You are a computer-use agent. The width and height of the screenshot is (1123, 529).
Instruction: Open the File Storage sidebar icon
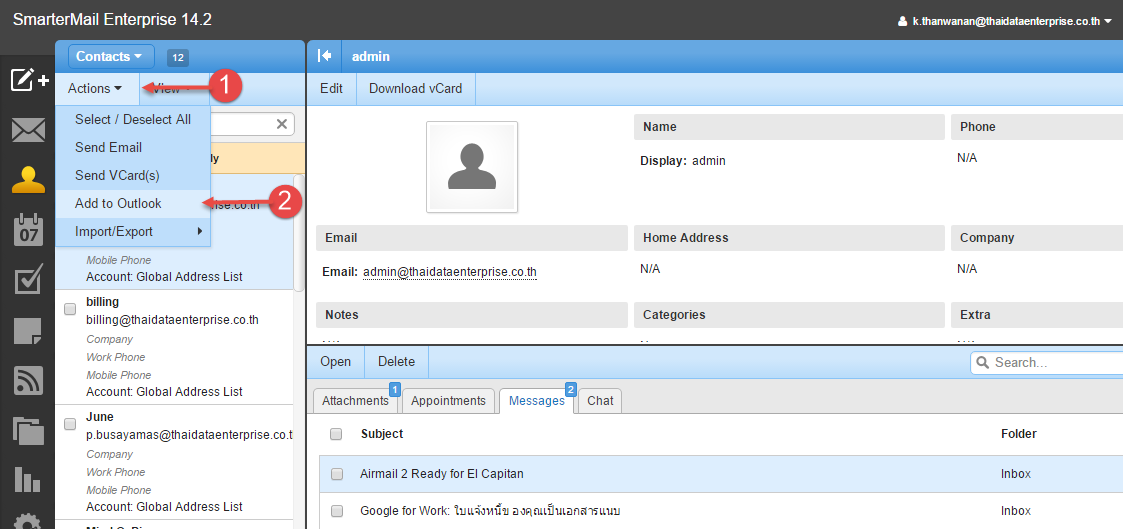pyautogui.click(x=29, y=431)
